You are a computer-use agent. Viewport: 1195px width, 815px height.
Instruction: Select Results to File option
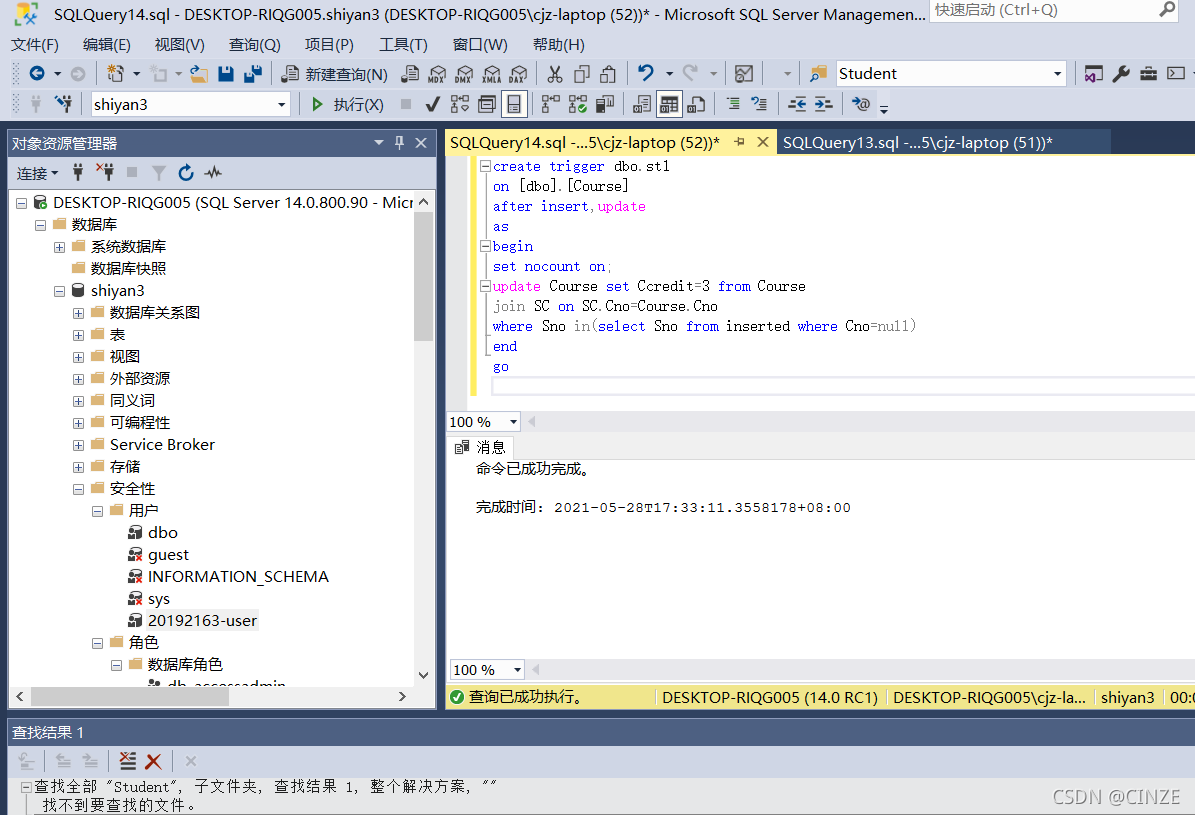point(696,104)
